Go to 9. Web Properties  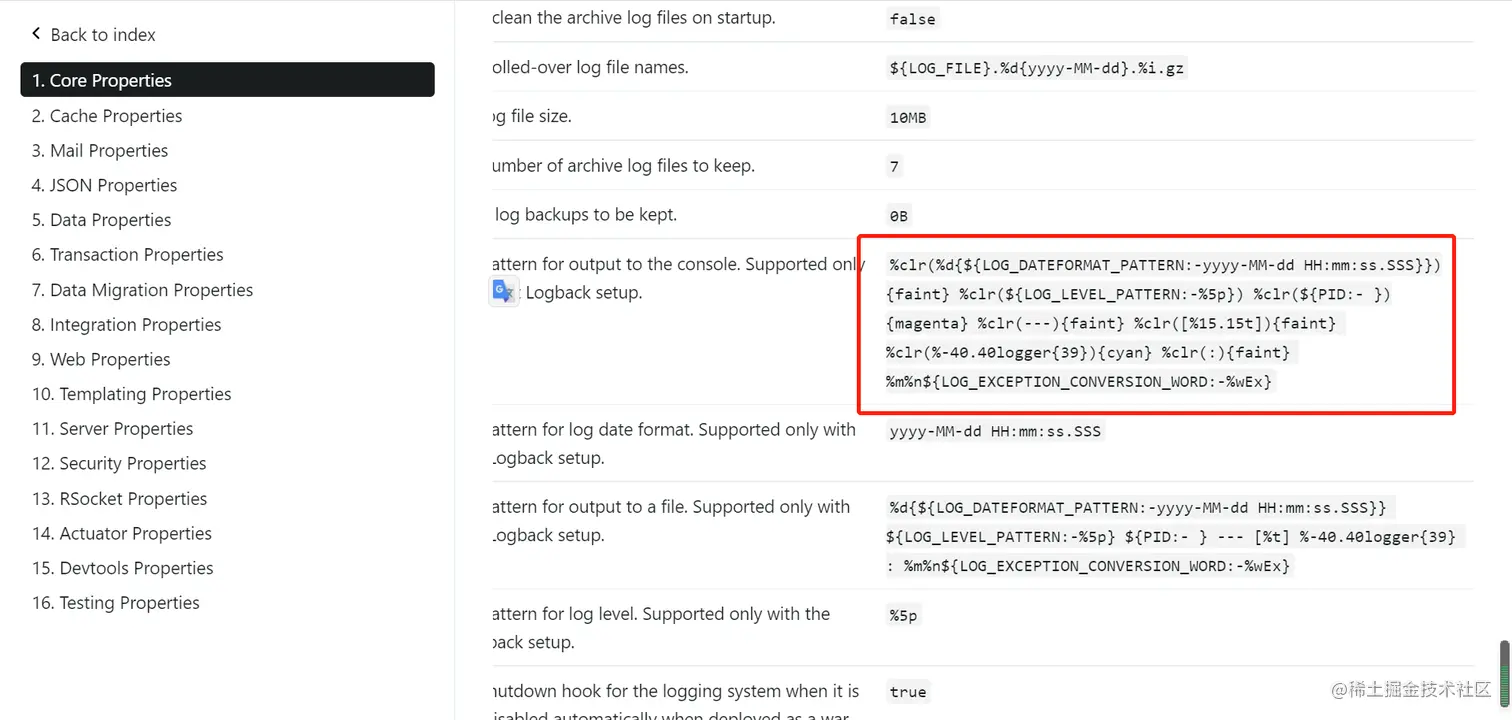(101, 359)
